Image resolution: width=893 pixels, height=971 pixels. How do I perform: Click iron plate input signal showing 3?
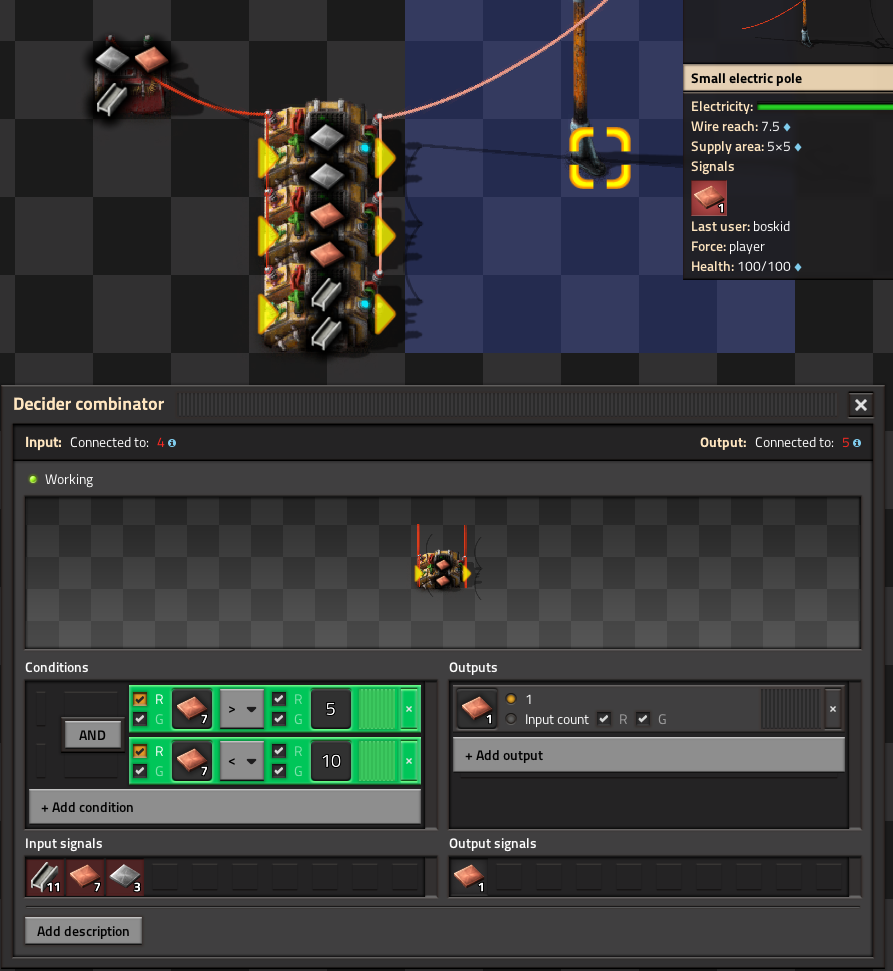(x=125, y=877)
